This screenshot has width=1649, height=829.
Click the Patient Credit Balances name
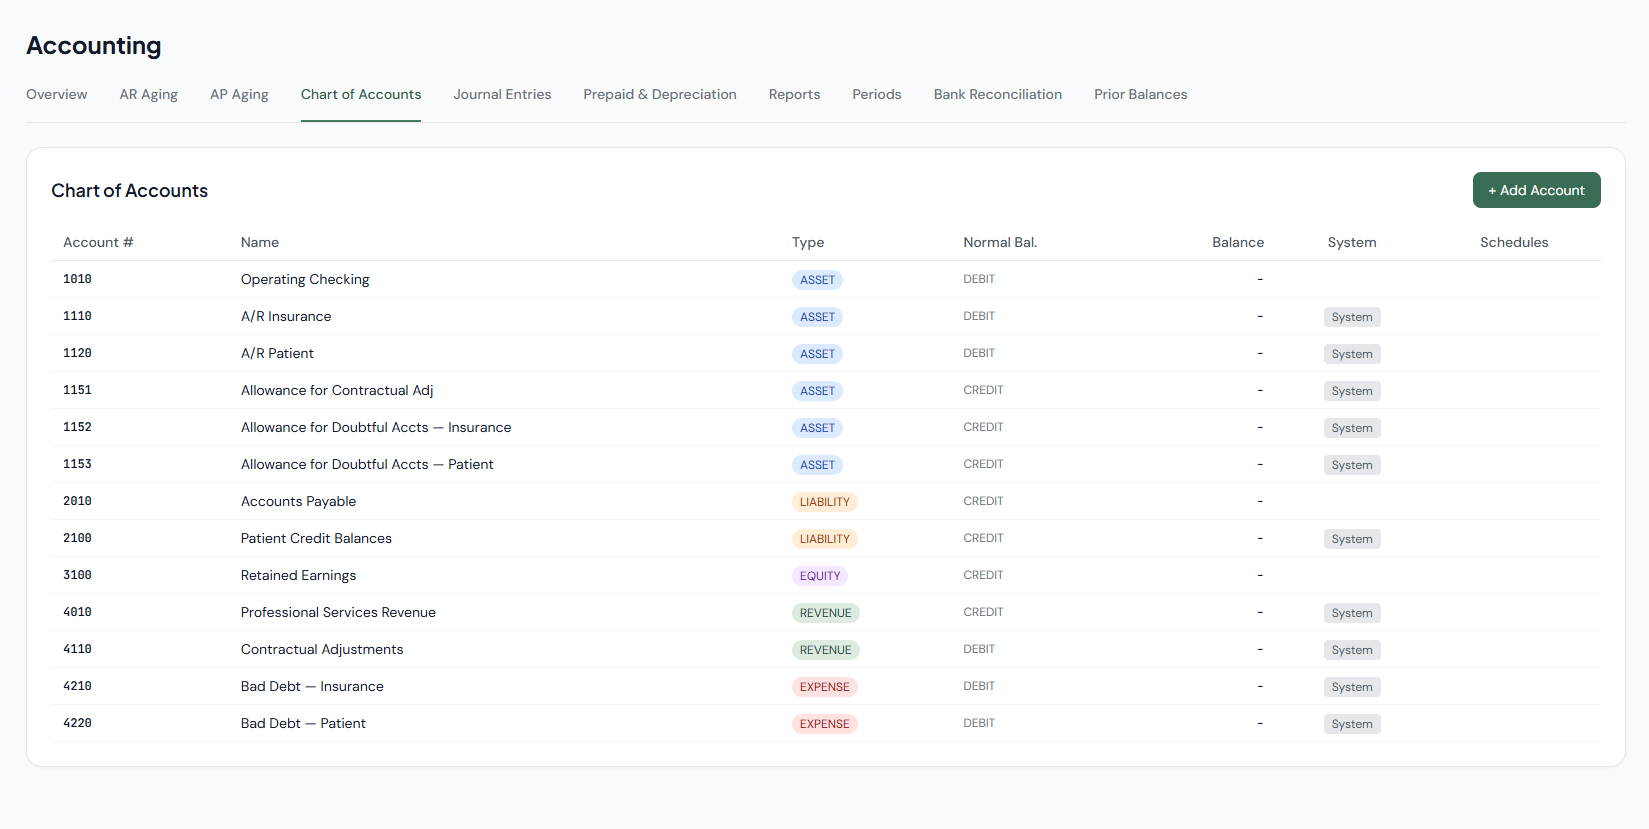point(316,538)
